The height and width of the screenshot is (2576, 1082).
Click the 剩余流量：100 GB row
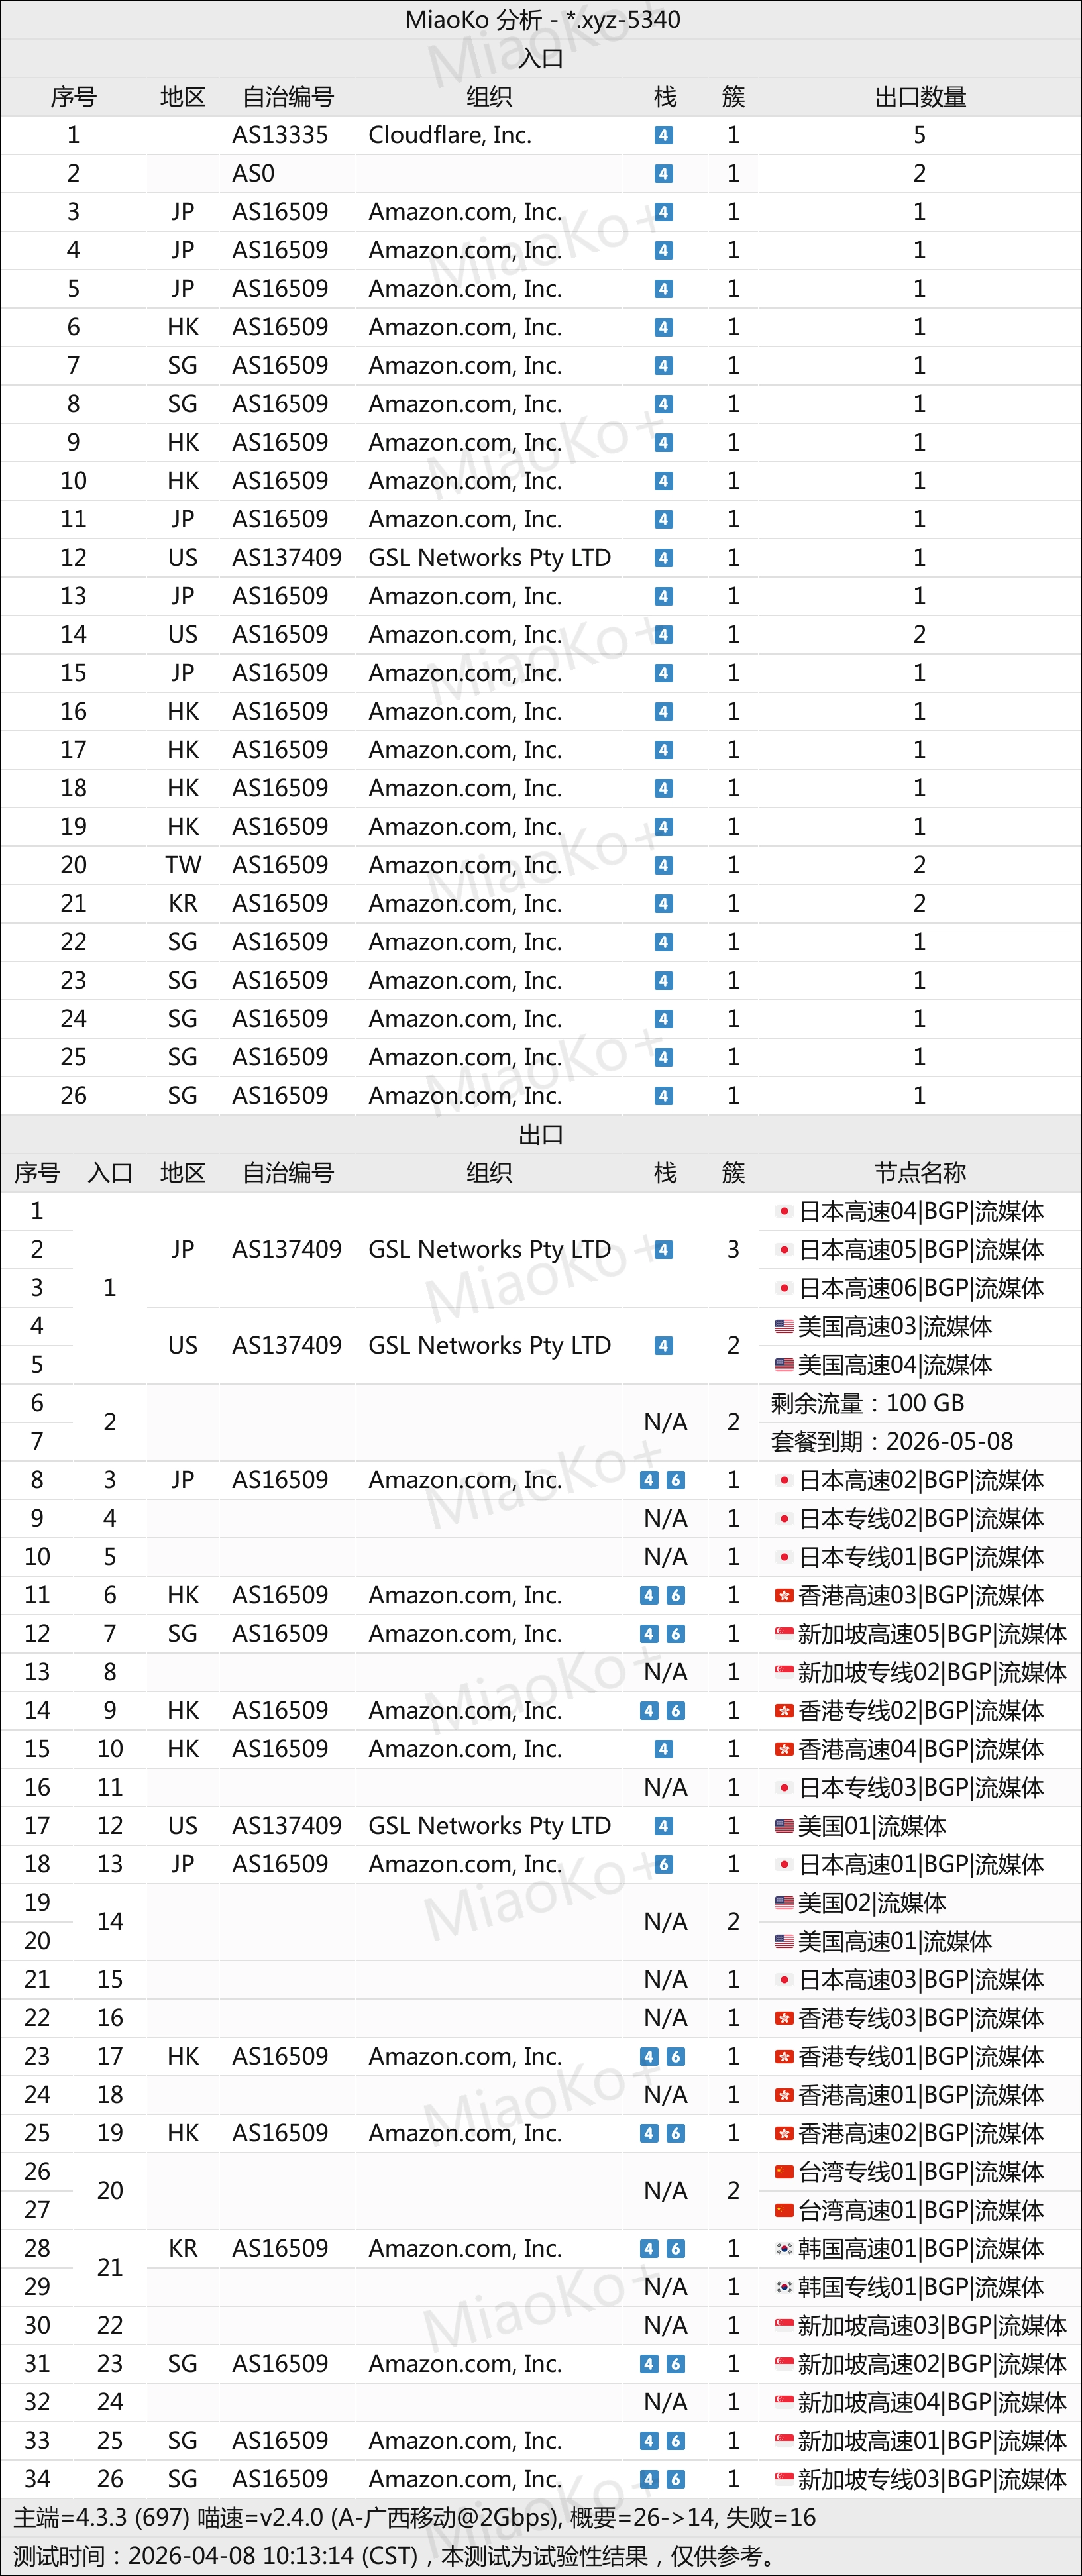click(x=868, y=1403)
